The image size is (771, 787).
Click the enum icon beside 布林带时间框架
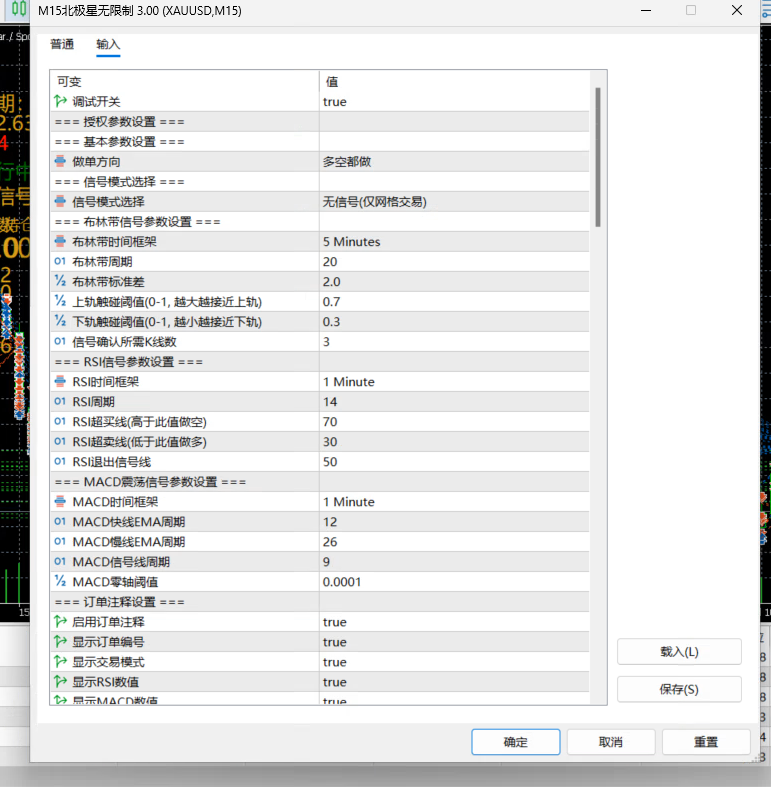click(x=60, y=241)
